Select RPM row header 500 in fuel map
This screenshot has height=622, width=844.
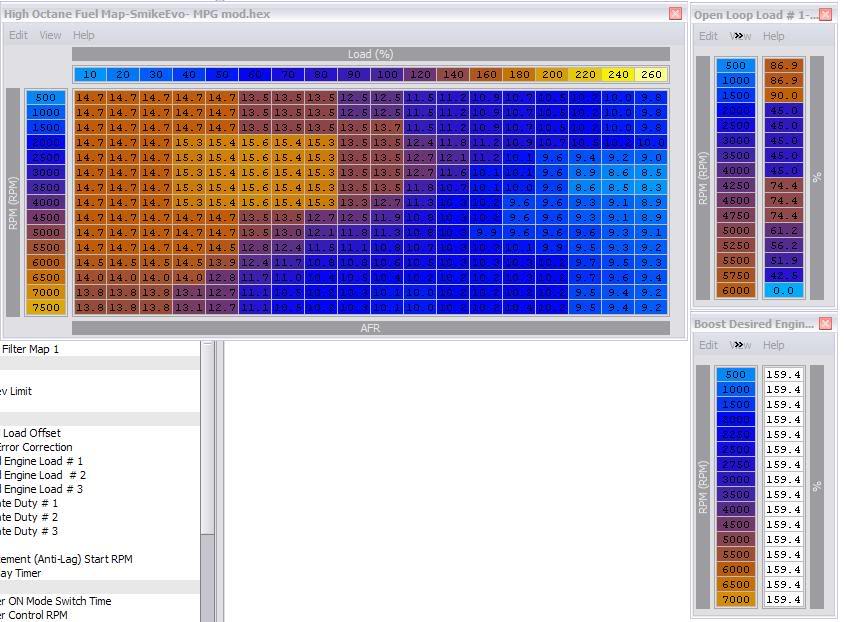point(46,97)
